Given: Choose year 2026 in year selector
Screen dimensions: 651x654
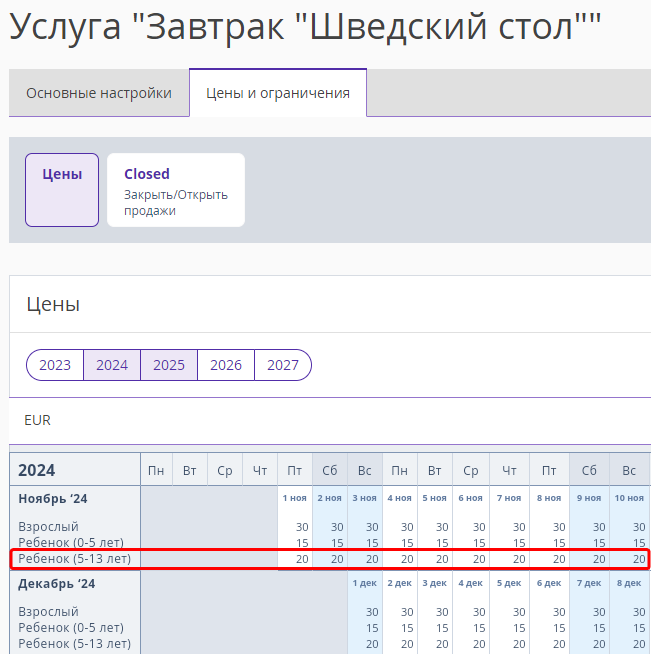Looking at the screenshot, I should (226, 365).
